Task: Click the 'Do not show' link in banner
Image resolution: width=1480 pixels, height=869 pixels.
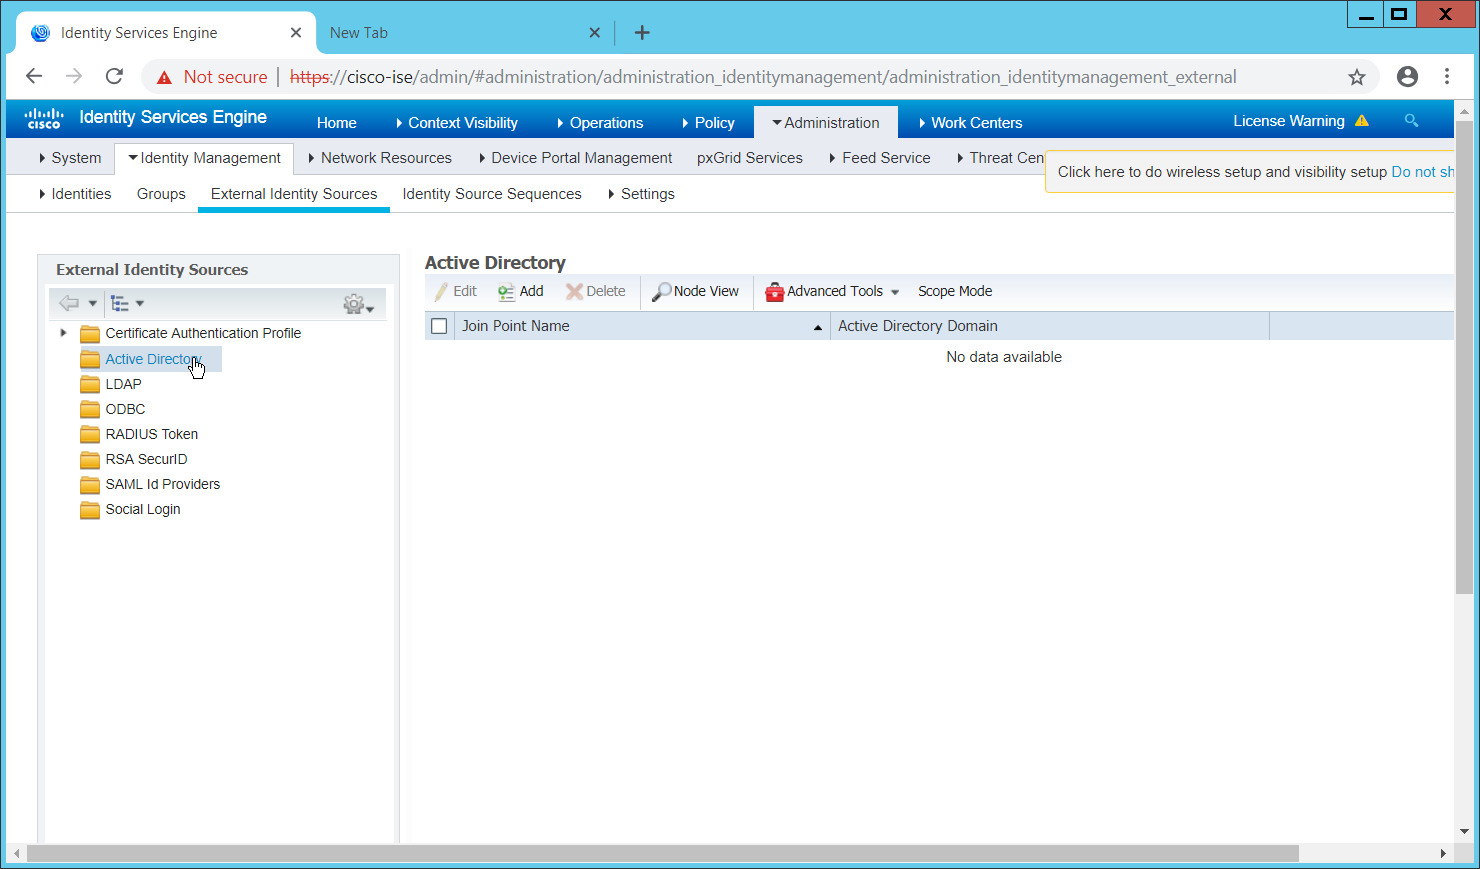Action: 1421,172
